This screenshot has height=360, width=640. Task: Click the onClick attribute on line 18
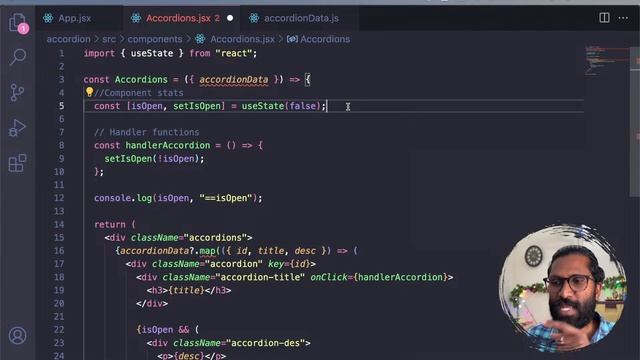tap(329, 277)
